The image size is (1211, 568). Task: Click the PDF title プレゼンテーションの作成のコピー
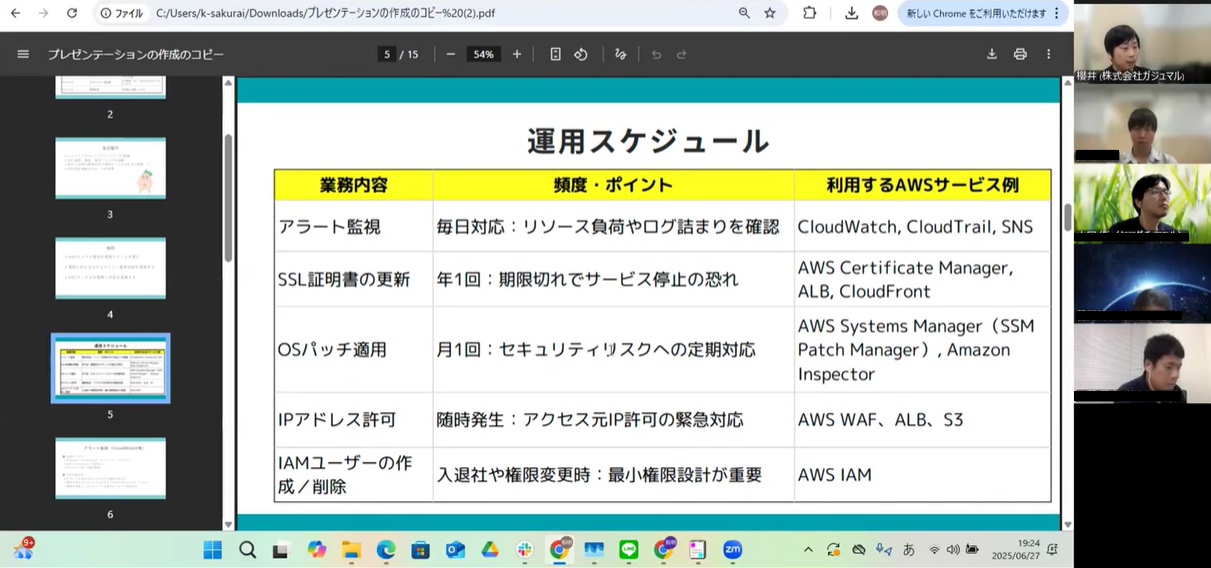click(x=136, y=54)
